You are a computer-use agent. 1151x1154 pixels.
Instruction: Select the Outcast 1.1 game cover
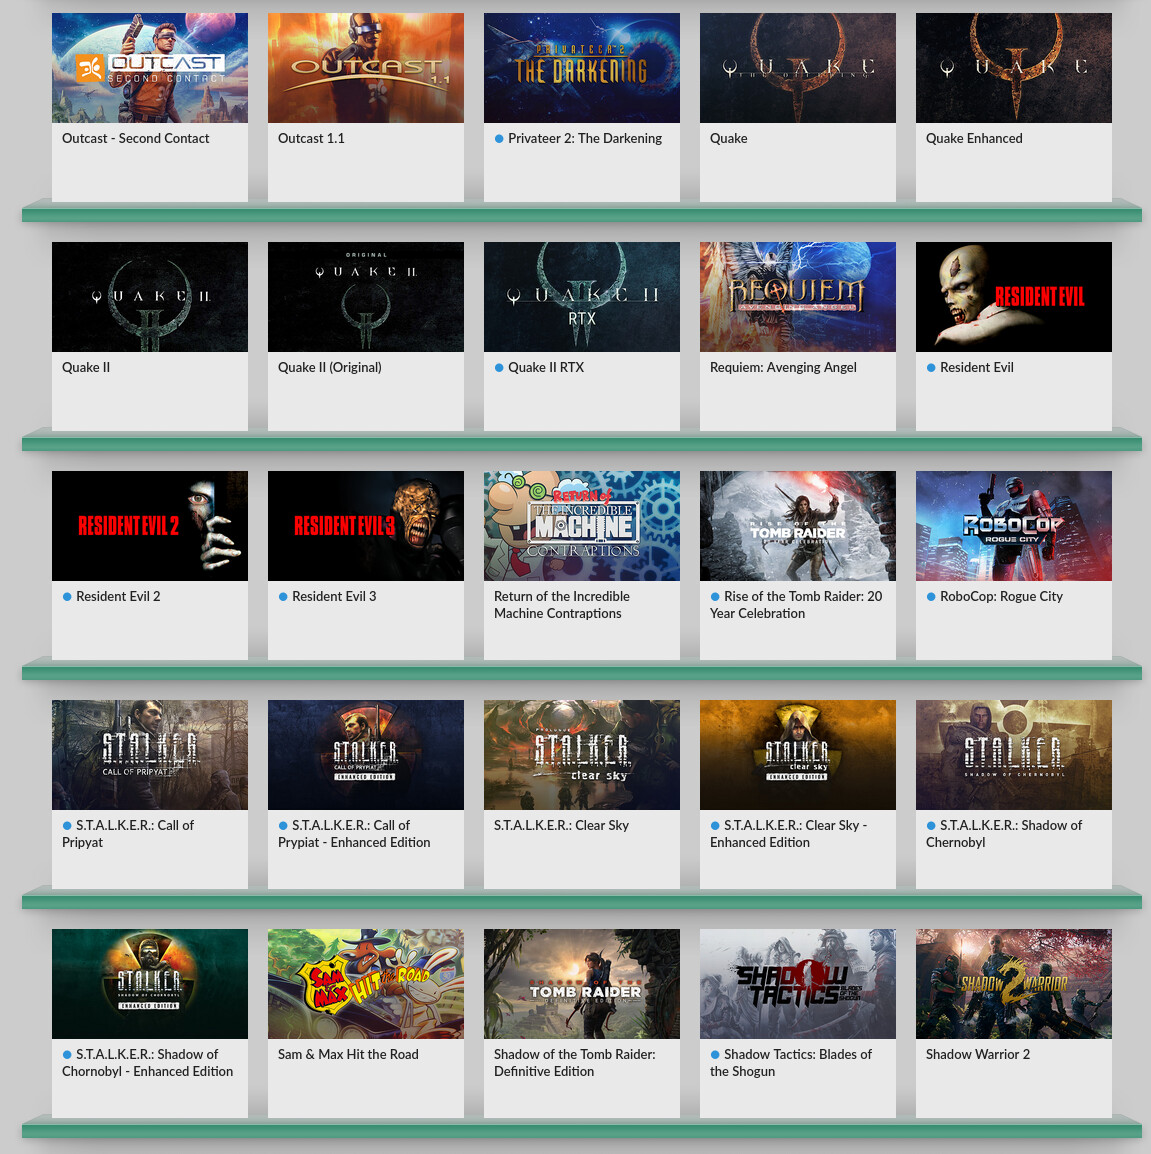[x=366, y=68]
